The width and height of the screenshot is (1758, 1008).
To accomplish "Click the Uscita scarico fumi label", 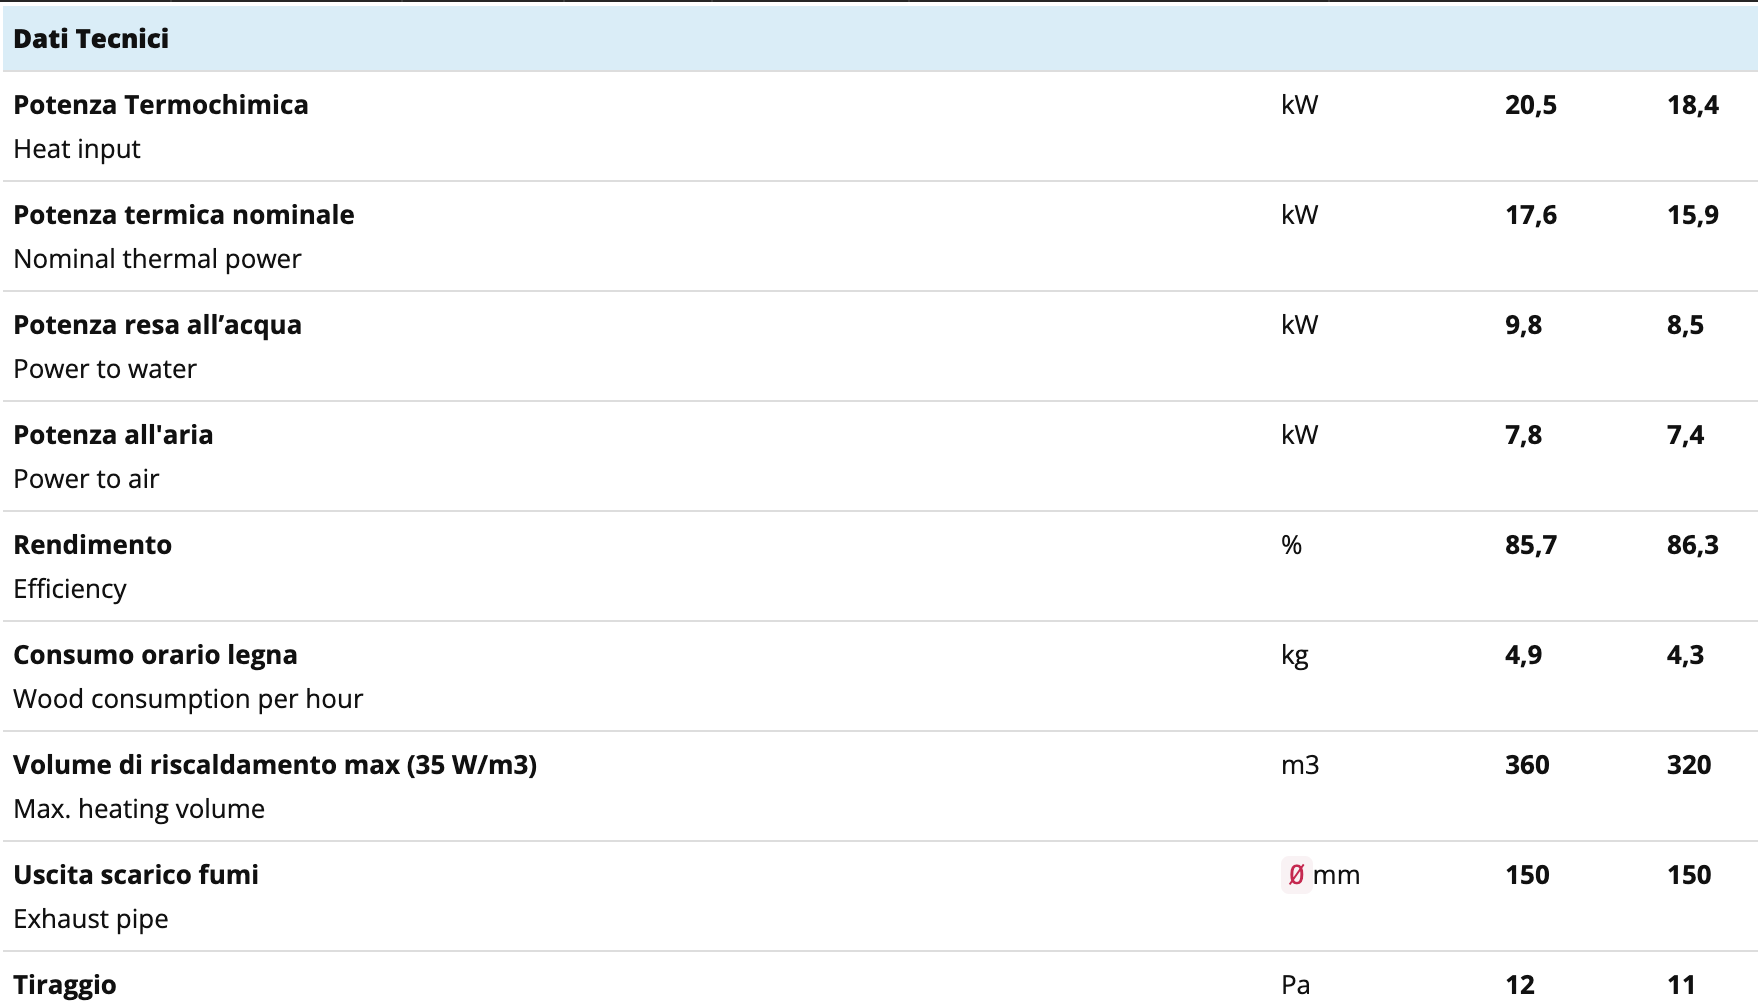I will tap(136, 875).
